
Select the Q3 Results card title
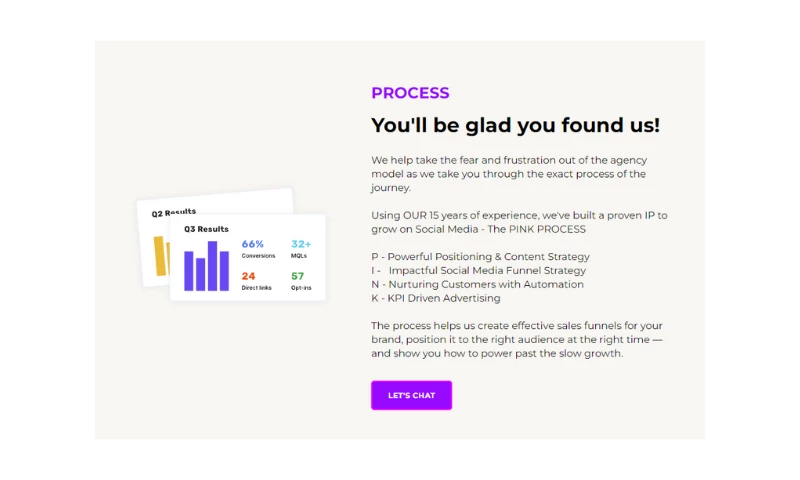coord(206,229)
